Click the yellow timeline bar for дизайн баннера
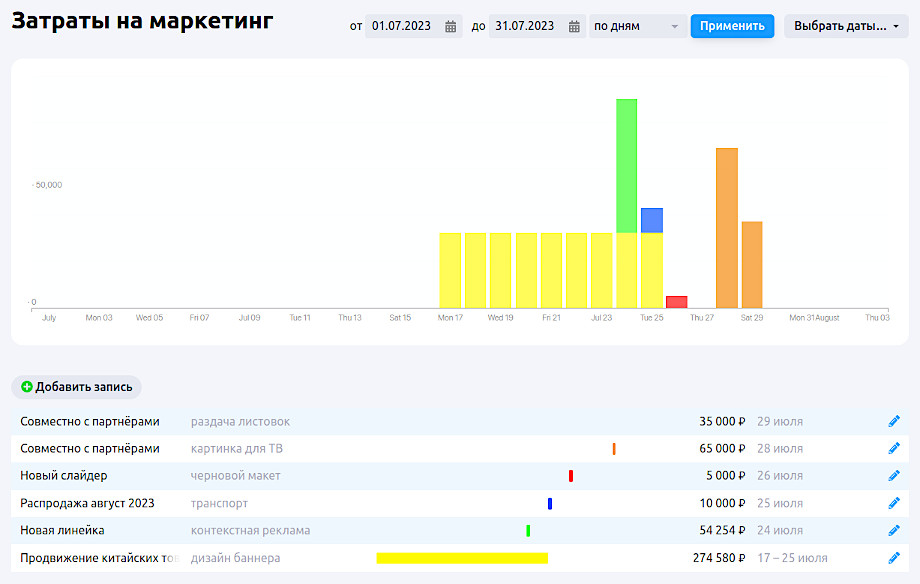Viewport: 920px width, 584px height. pos(462,558)
